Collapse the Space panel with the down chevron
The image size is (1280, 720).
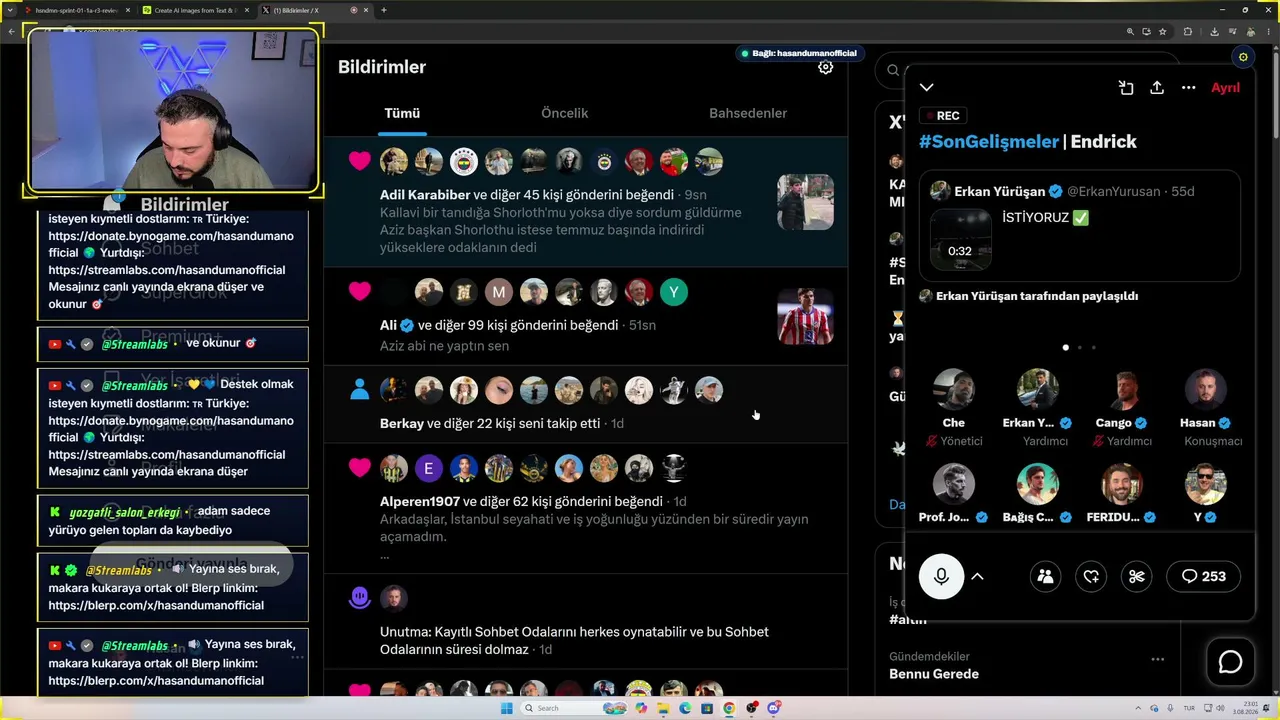pos(927,88)
